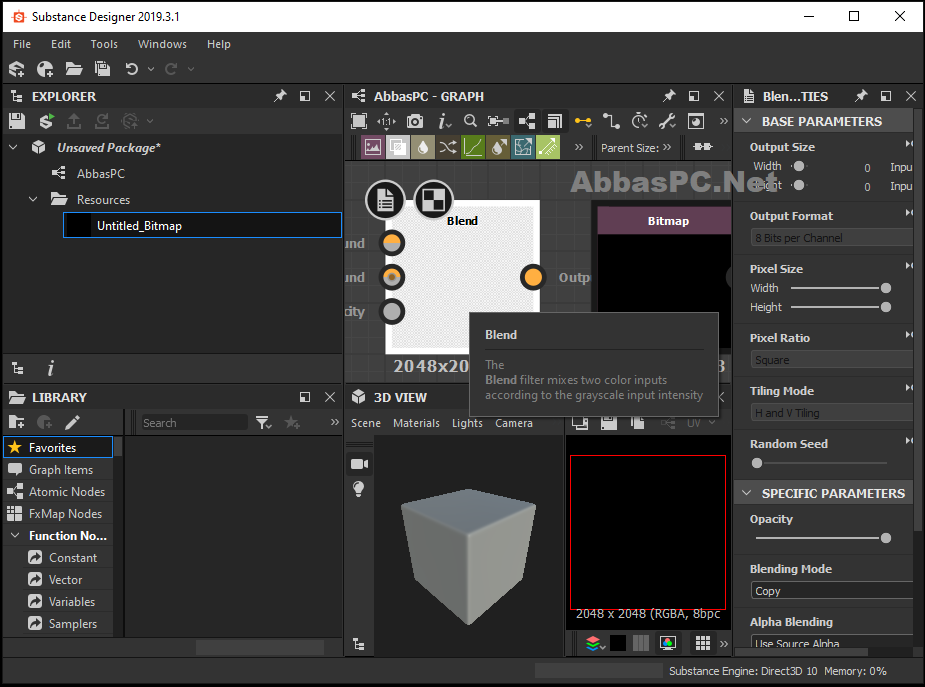Open the File menu
Image resolution: width=925 pixels, height=687 pixels.
click(x=22, y=44)
